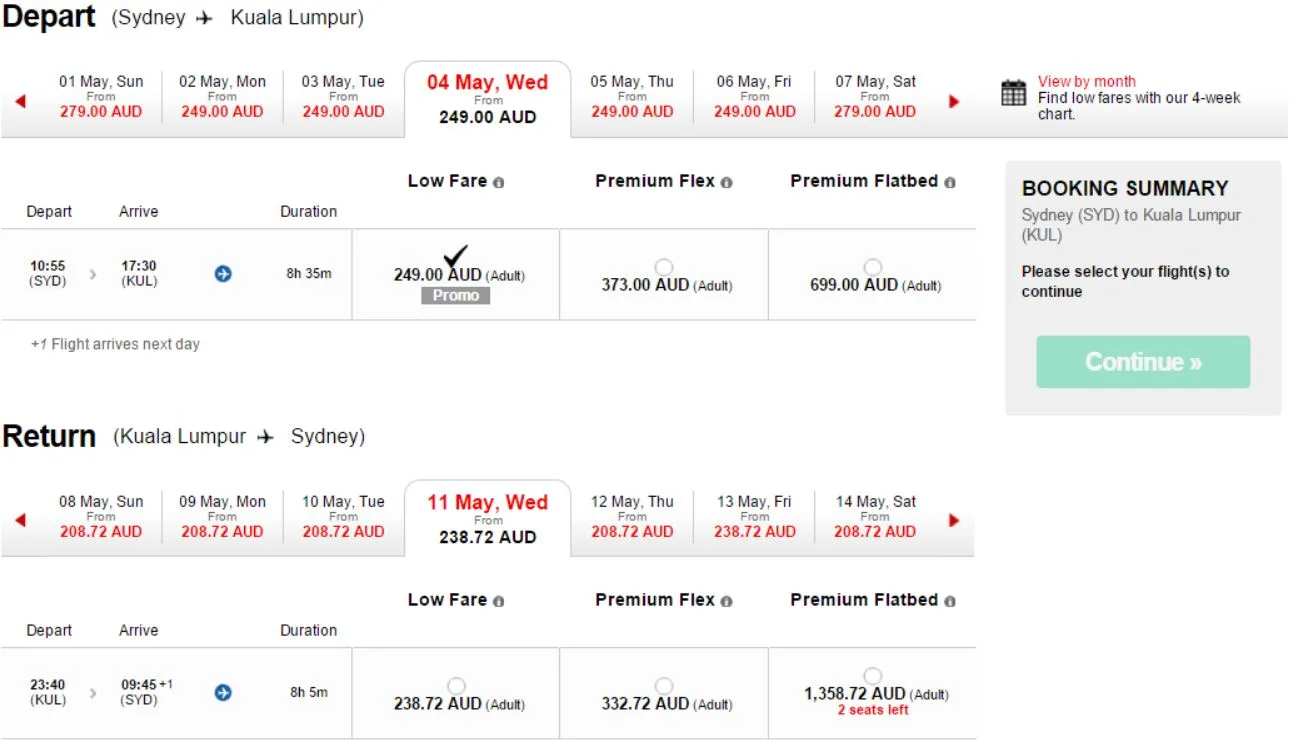Select return Low Fare 238.72 AUD

tap(456, 686)
